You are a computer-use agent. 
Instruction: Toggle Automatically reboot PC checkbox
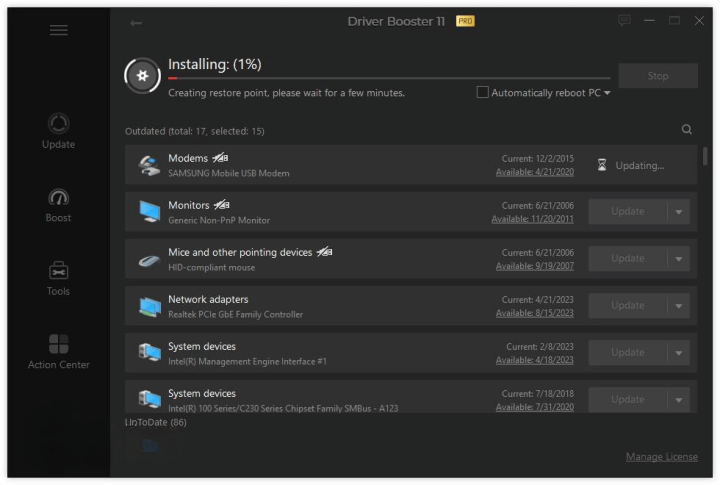[482, 92]
